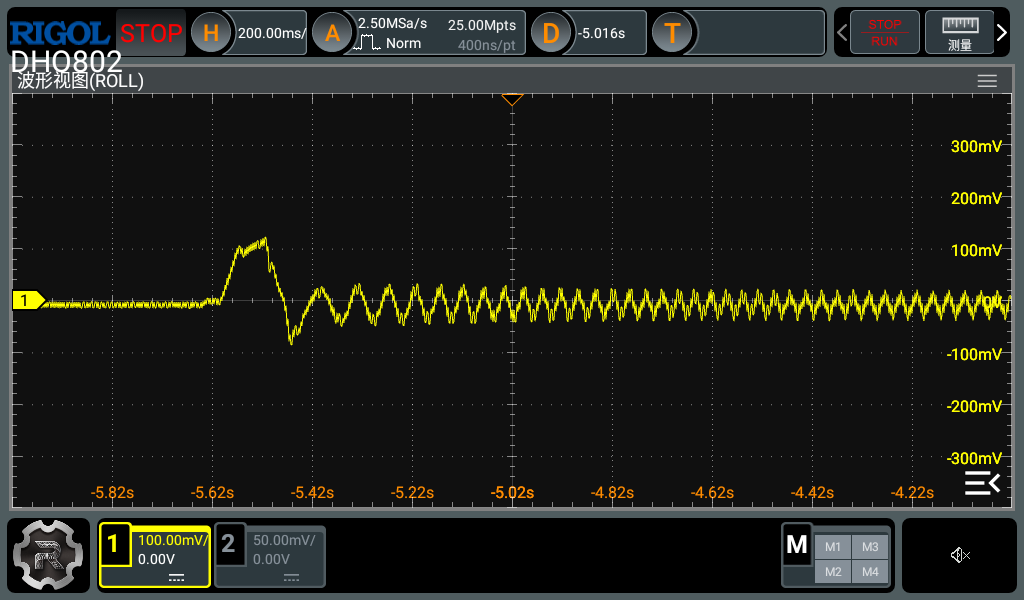The height and width of the screenshot is (600, 1024).
Task: Click the red STOP status button
Action: (x=151, y=33)
